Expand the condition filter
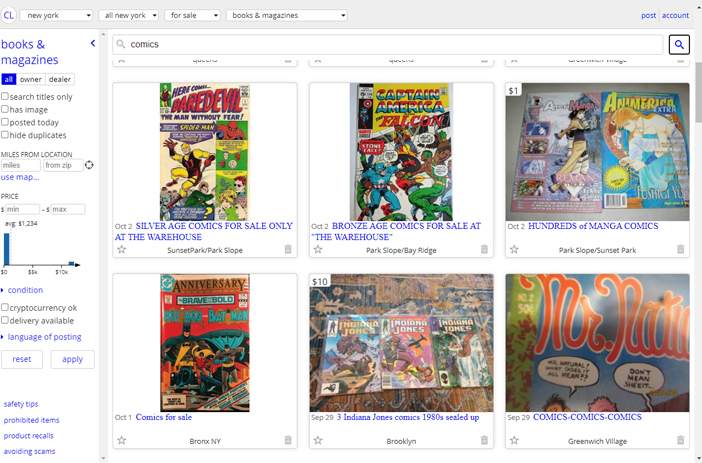The image size is (702, 463). pos(25,290)
